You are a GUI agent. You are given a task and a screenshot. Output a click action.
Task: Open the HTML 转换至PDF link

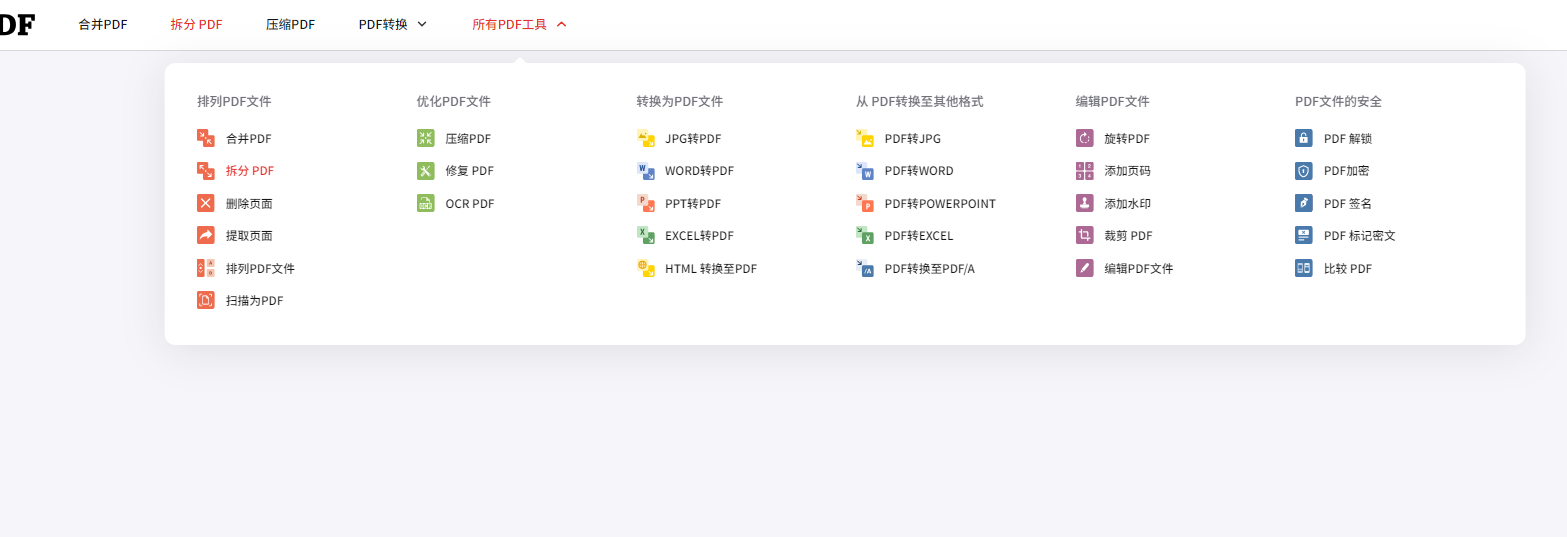pyautogui.click(x=710, y=269)
